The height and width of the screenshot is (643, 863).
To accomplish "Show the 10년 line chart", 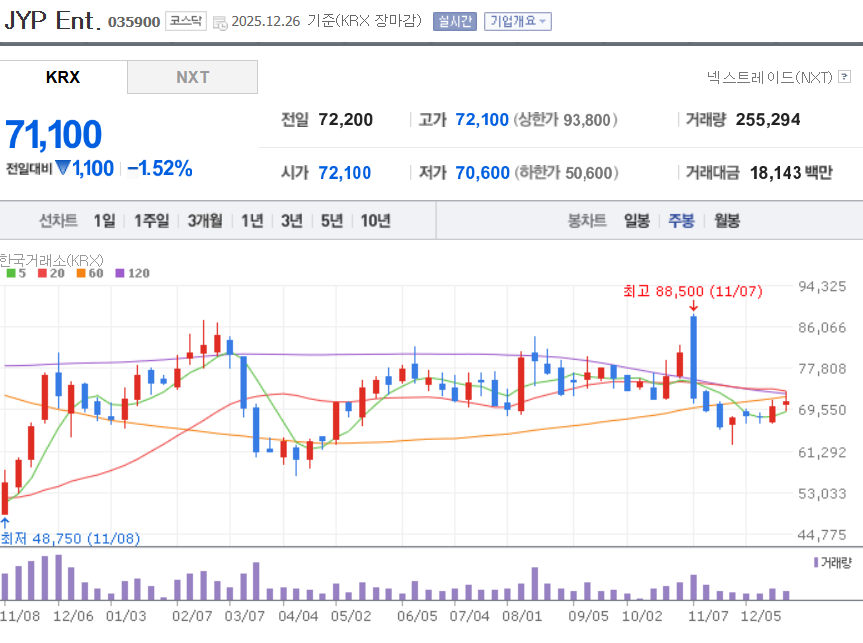I will [x=375, y=221].
